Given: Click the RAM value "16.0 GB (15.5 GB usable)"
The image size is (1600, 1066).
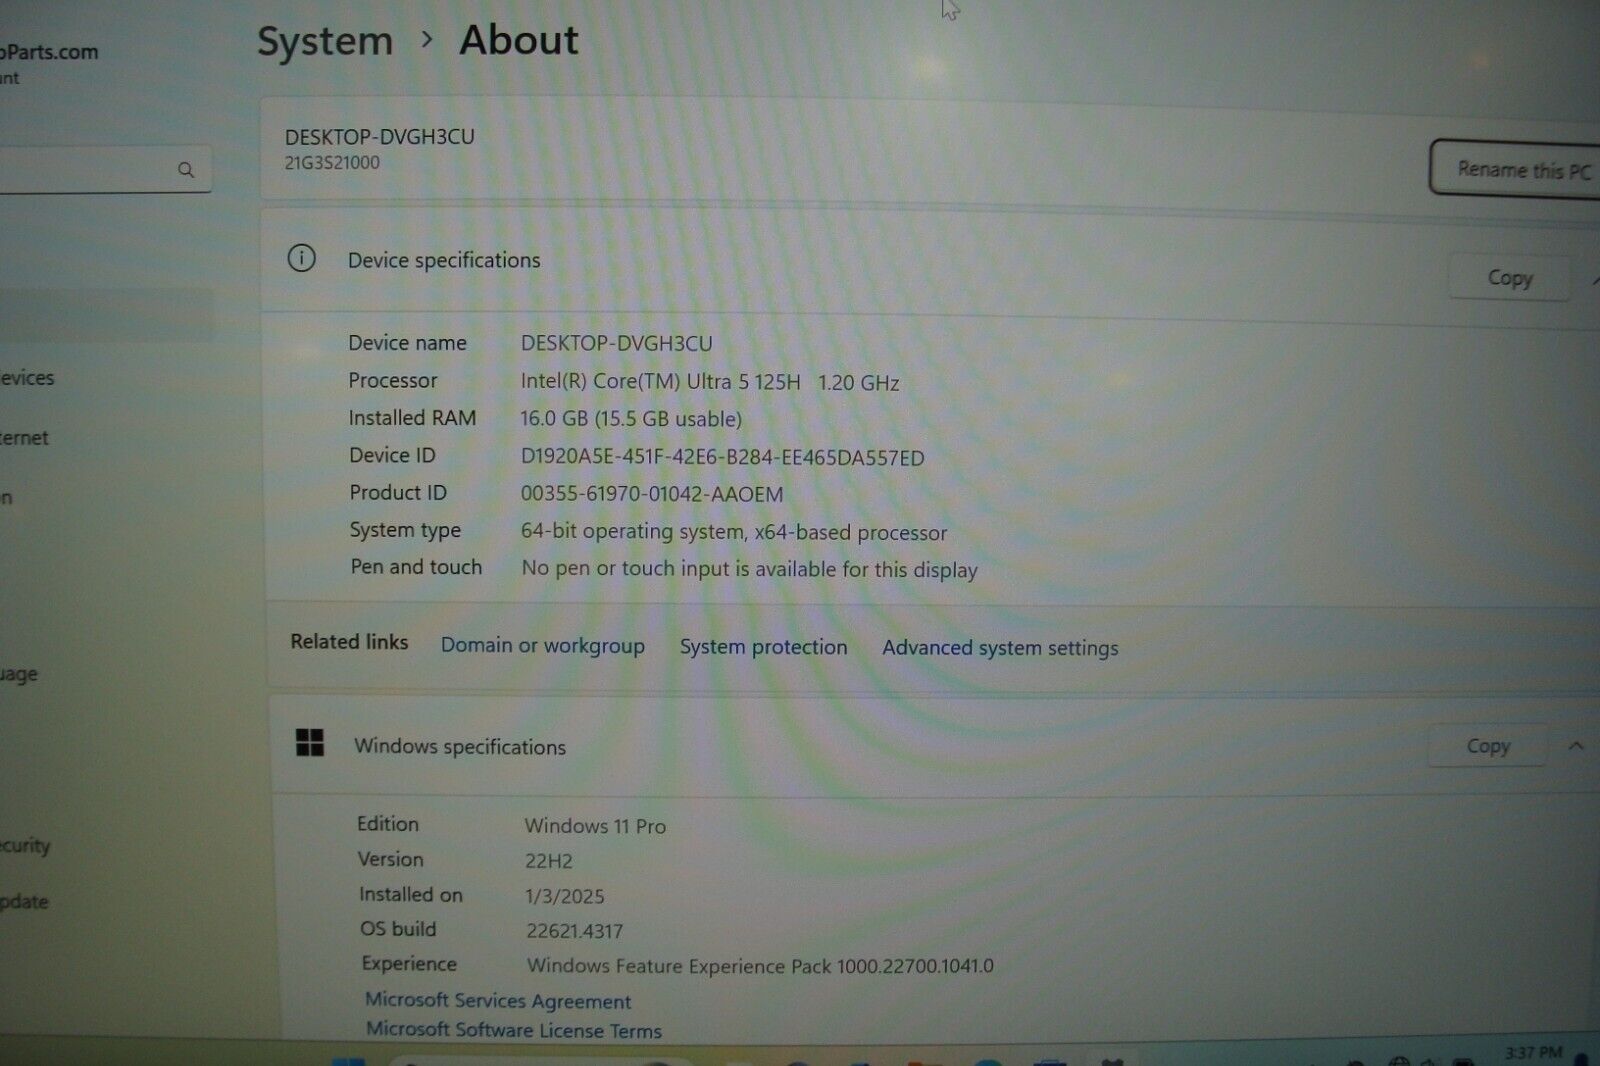Looking at the screenshot, I should (x=631, y=419).
